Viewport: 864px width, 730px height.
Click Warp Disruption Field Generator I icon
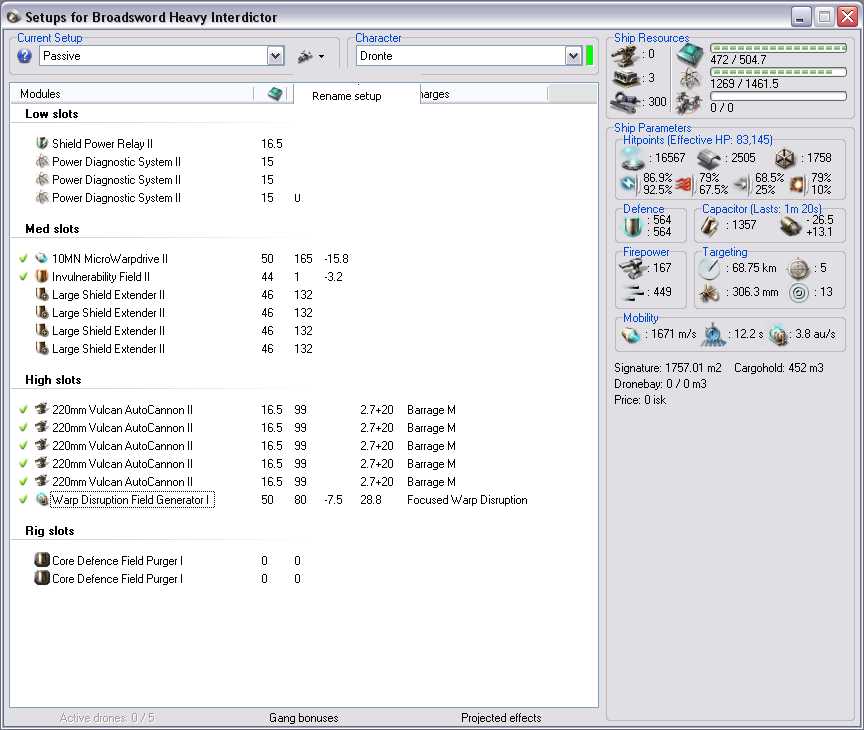[42, 500]
